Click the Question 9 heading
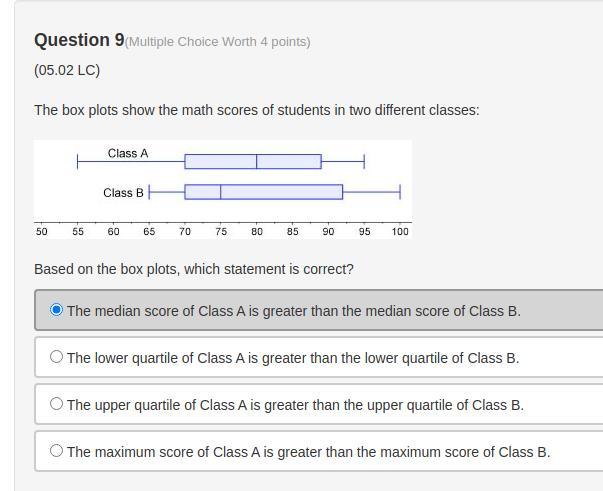The height and width of the screenshot is (491, 603). 79,40
